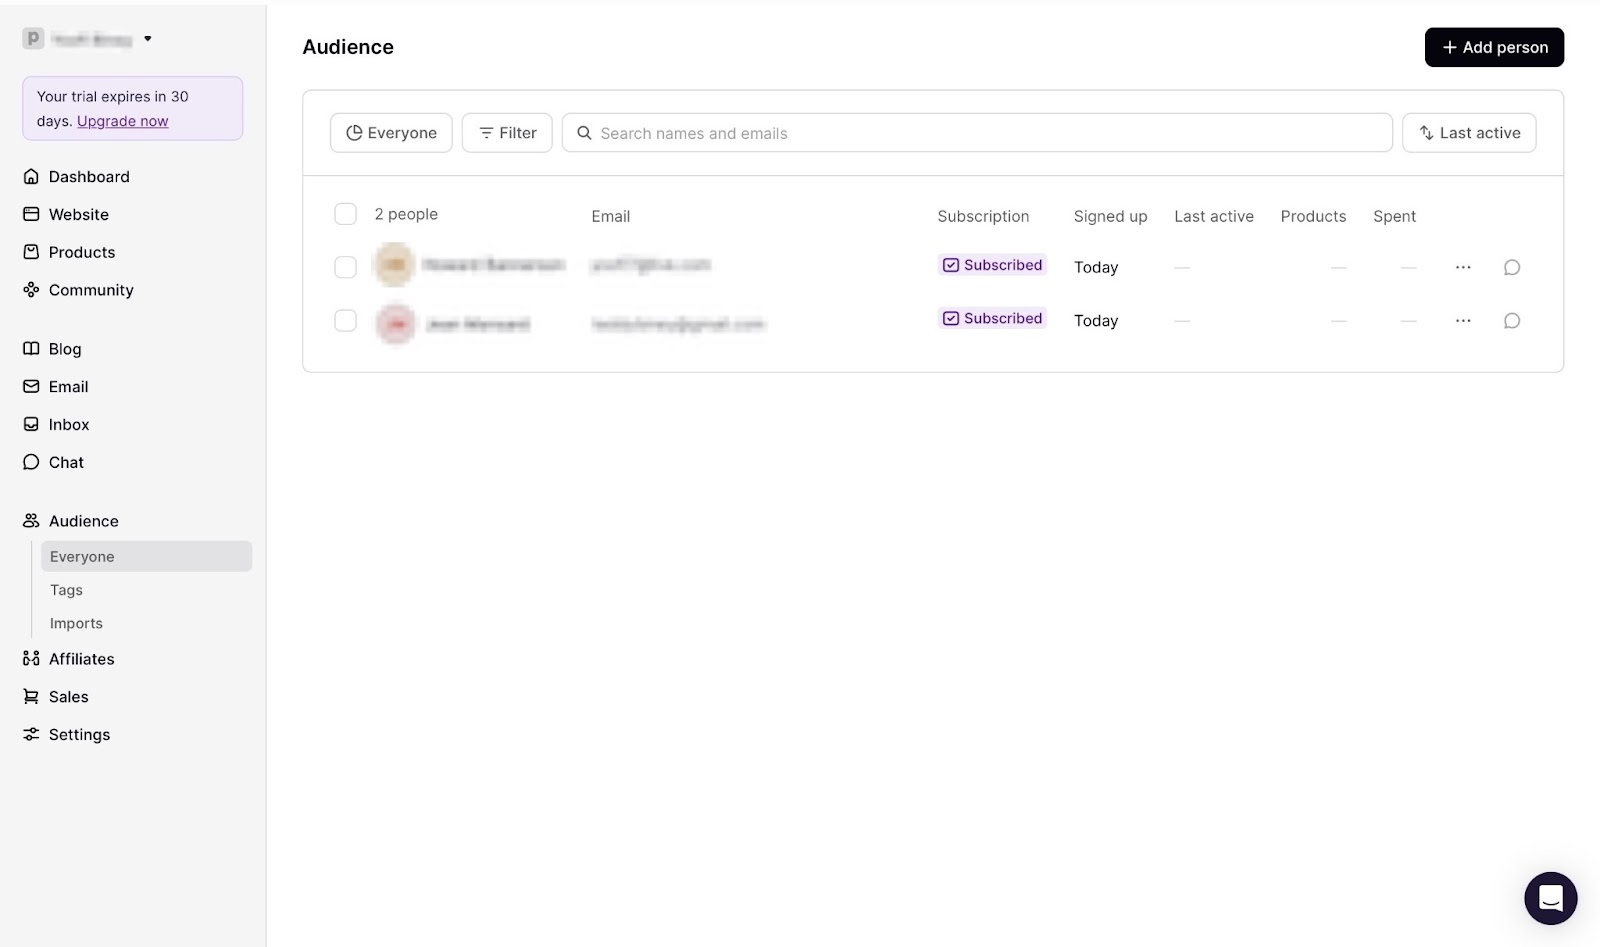Image resolution: width=1600 pixels, height=947 pixels.
Task: Click the second row's Subscribed badge
Action: tap(992, 318)
